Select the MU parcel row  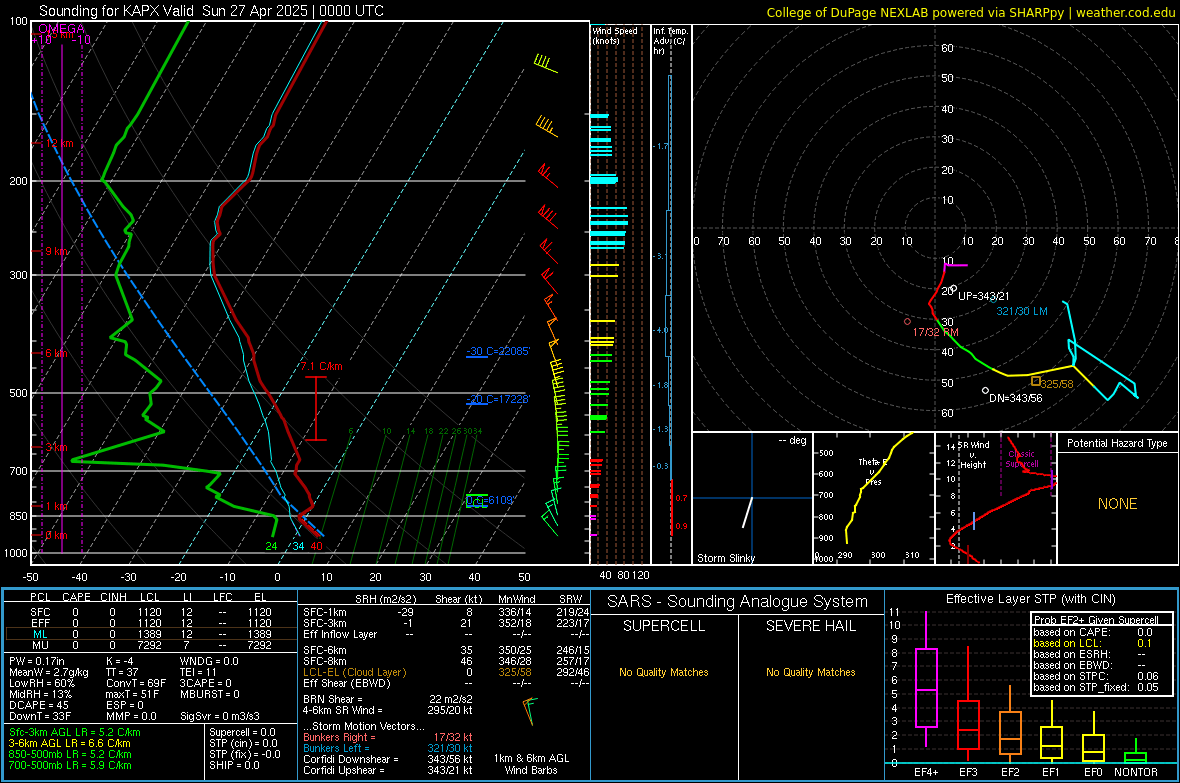tap(150, 644)
